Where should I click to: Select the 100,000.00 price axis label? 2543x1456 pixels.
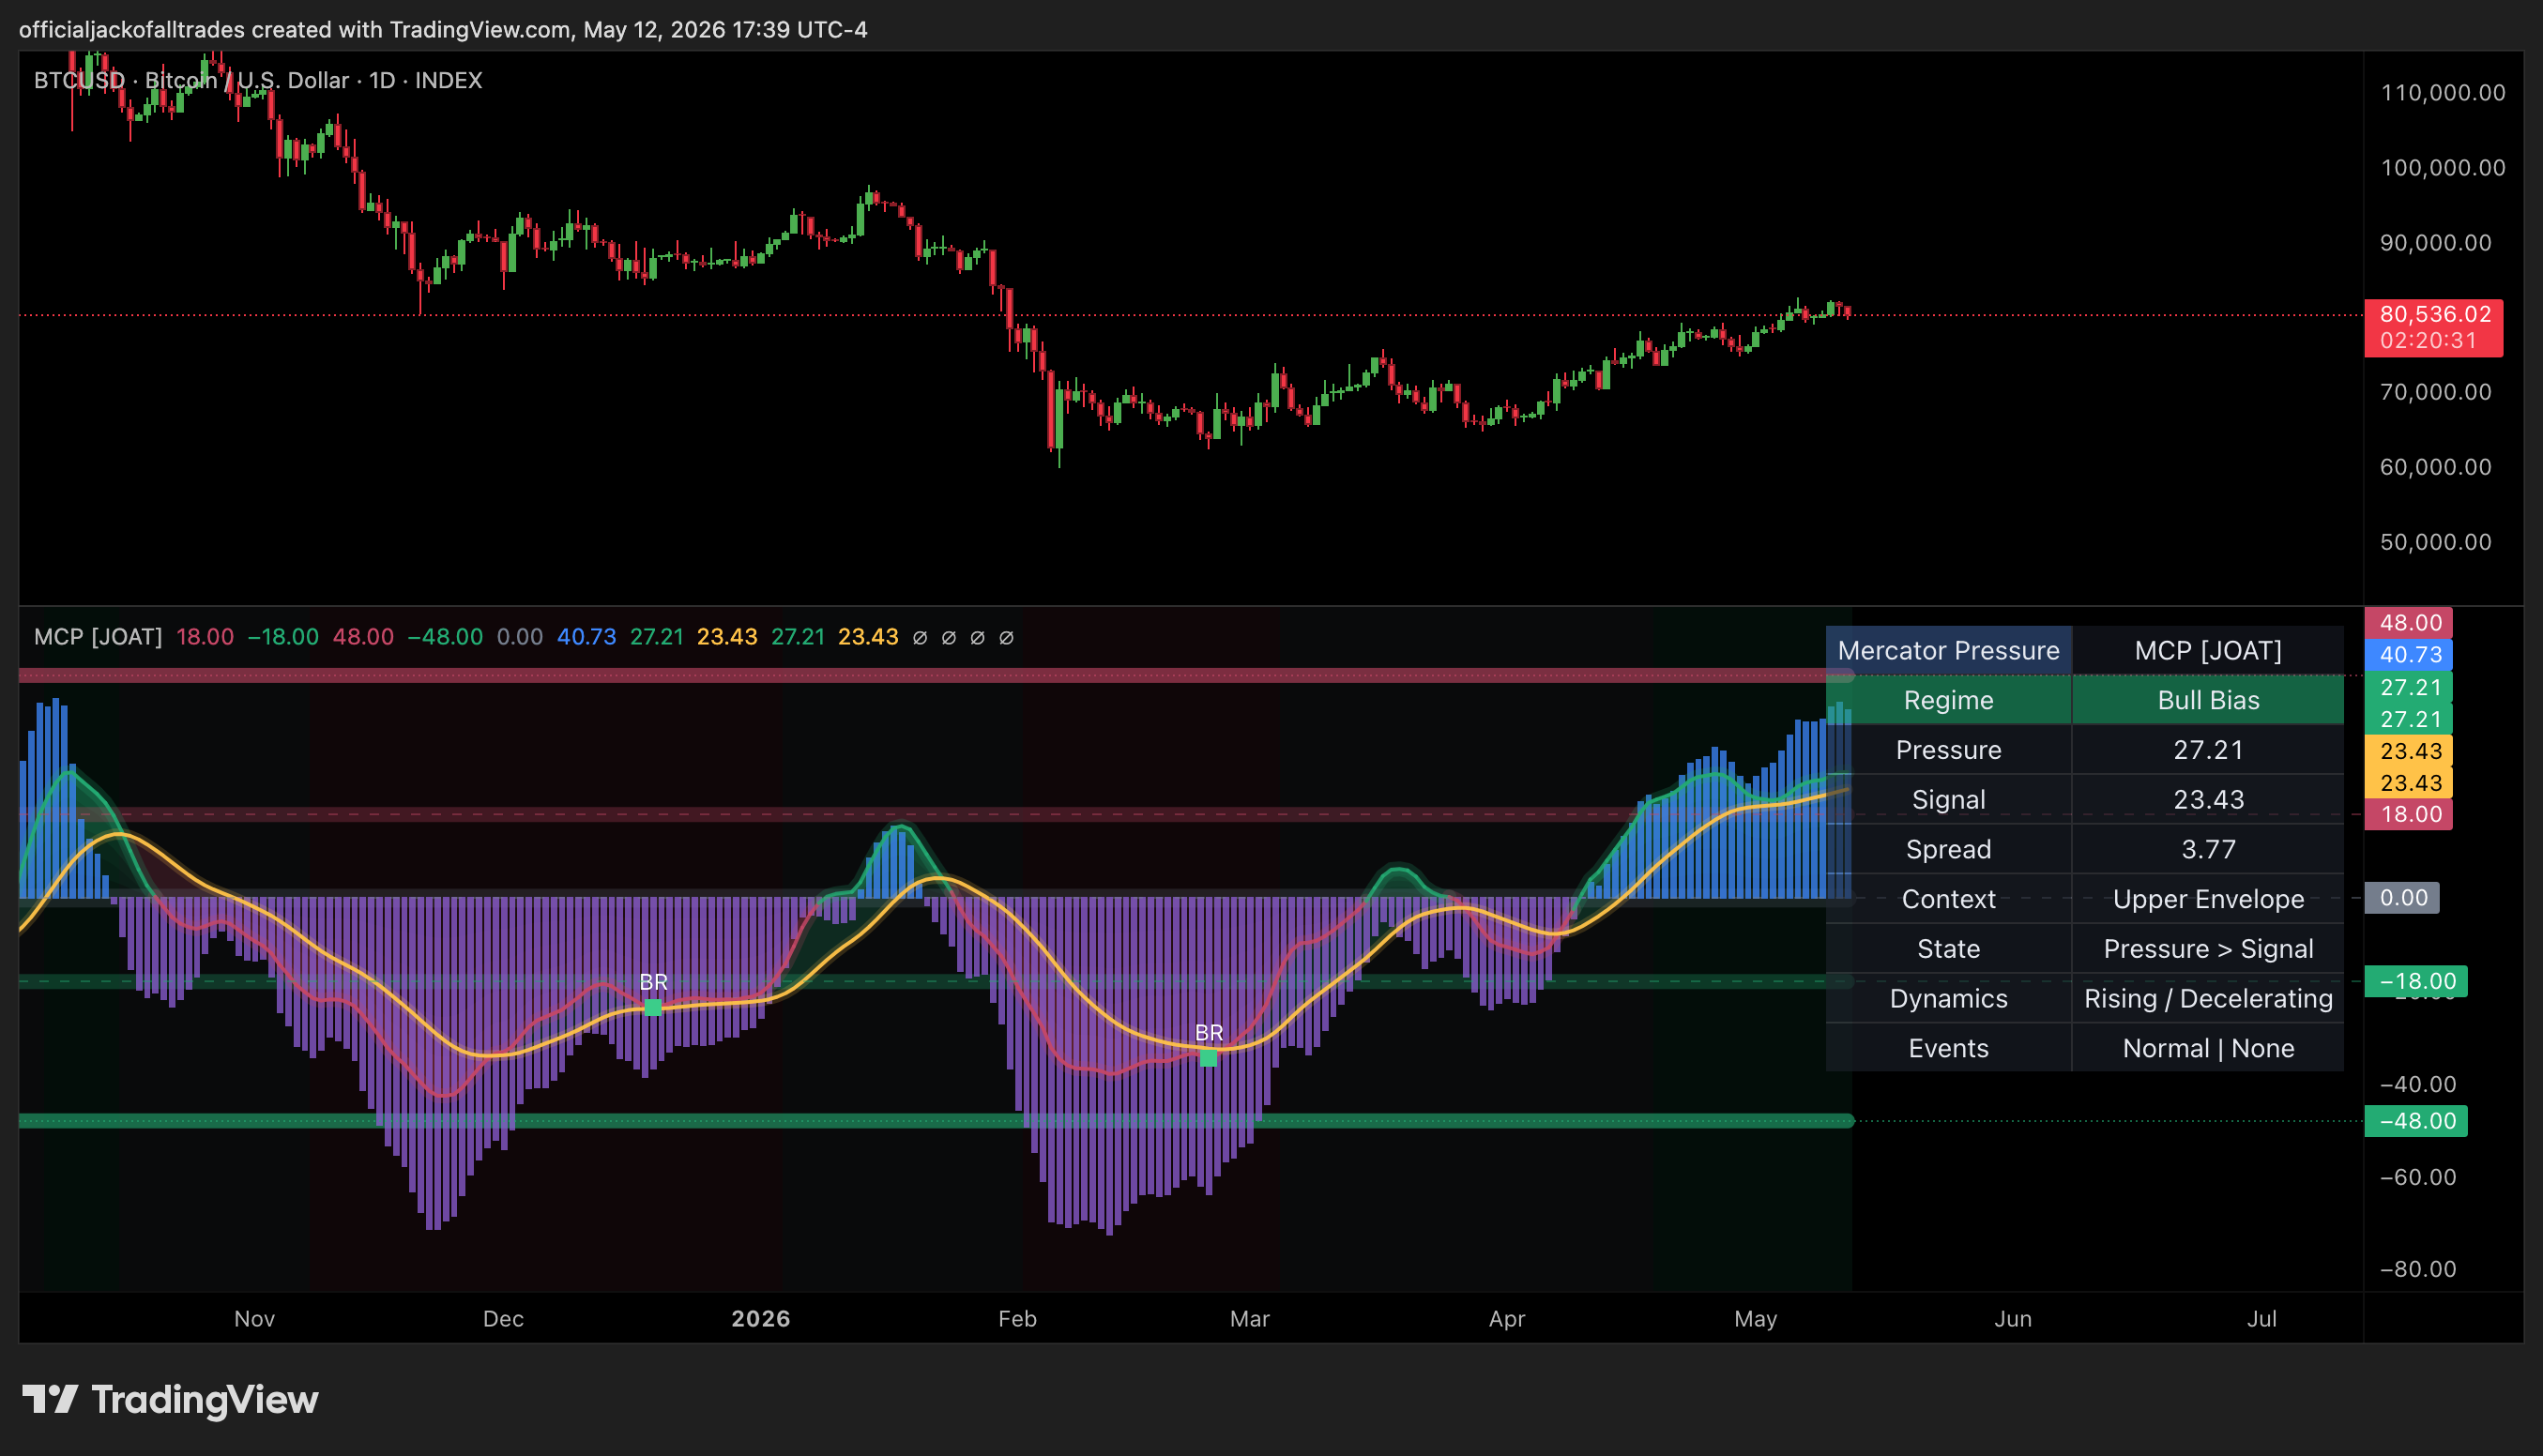tap(2443, 167)
